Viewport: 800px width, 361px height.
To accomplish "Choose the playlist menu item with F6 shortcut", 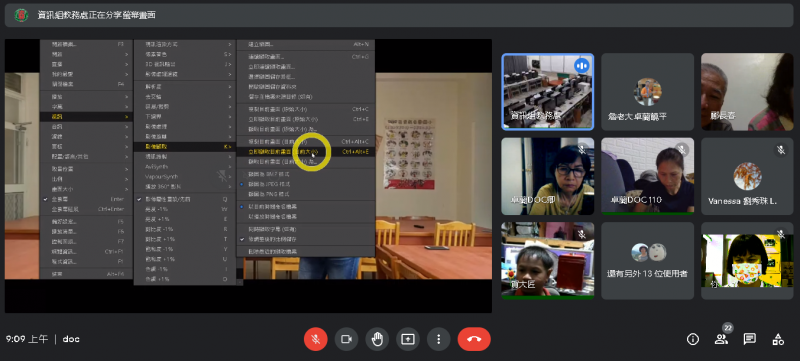I will [86, 231].
